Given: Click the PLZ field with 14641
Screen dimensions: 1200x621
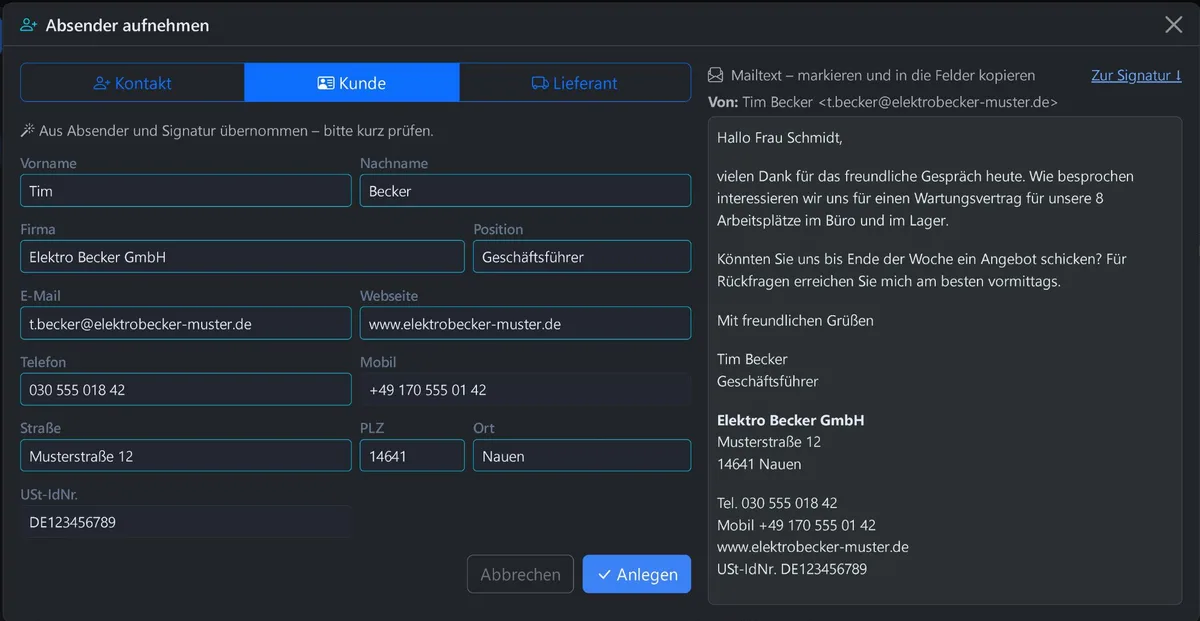Looking at the screenshot, I should pyautogui.click(x=412, y=456).
